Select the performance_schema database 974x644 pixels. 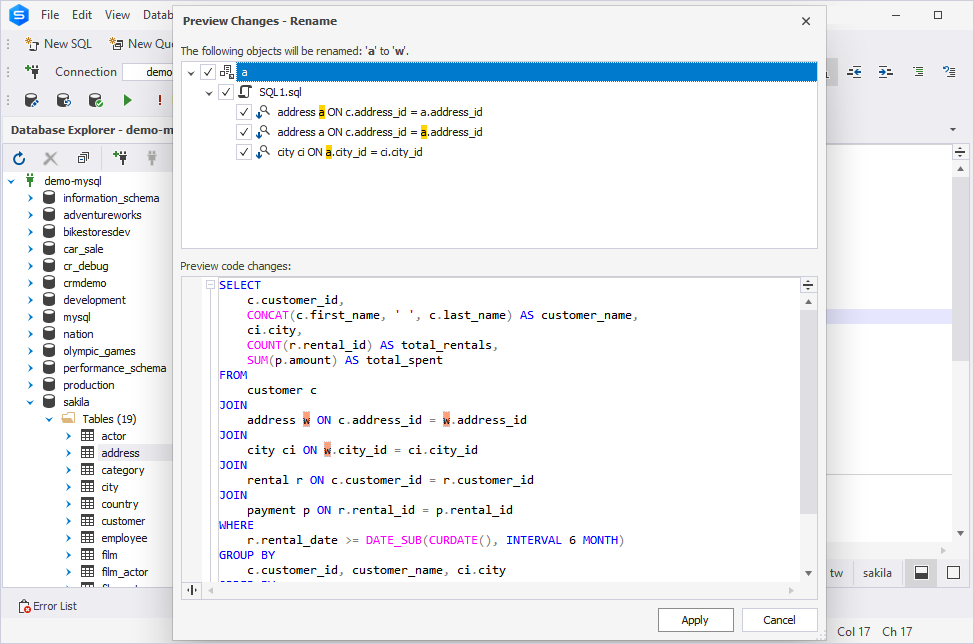pos(114,368)
